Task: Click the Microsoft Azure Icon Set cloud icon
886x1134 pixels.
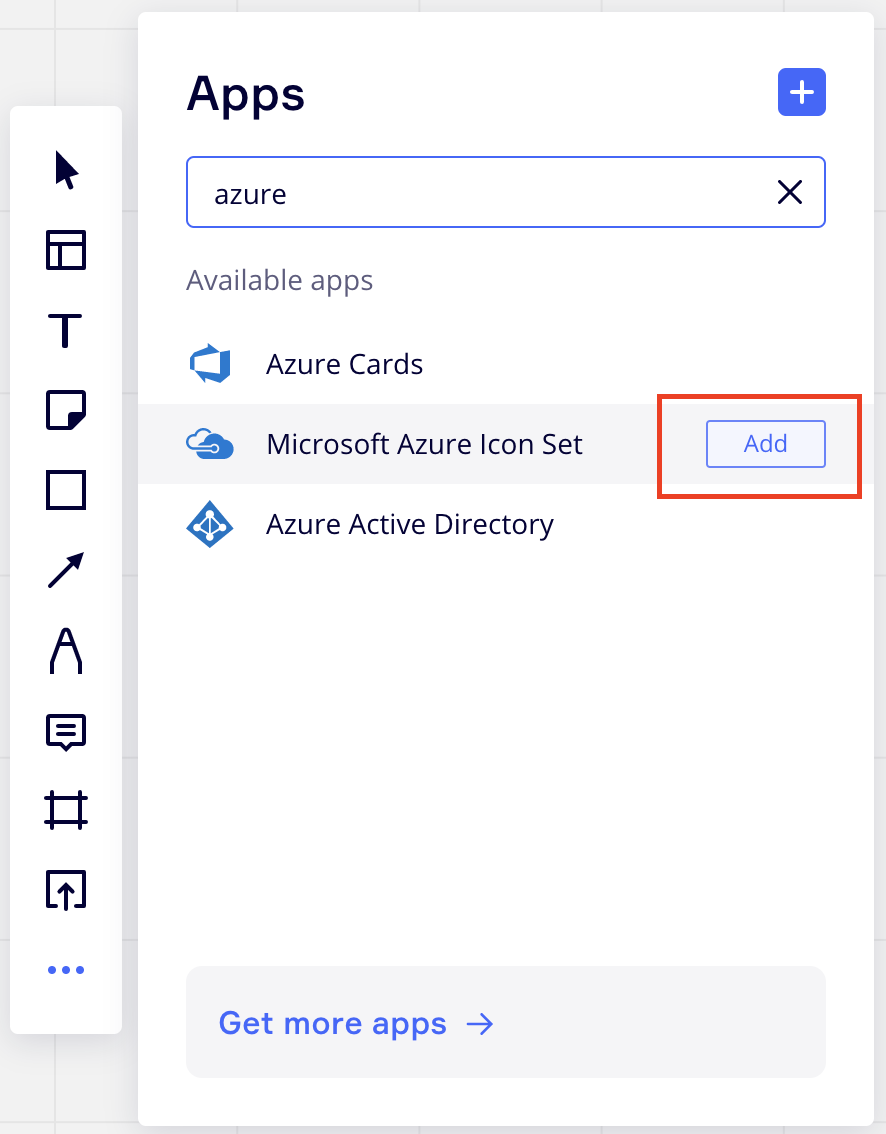Action: pos(210,444)
